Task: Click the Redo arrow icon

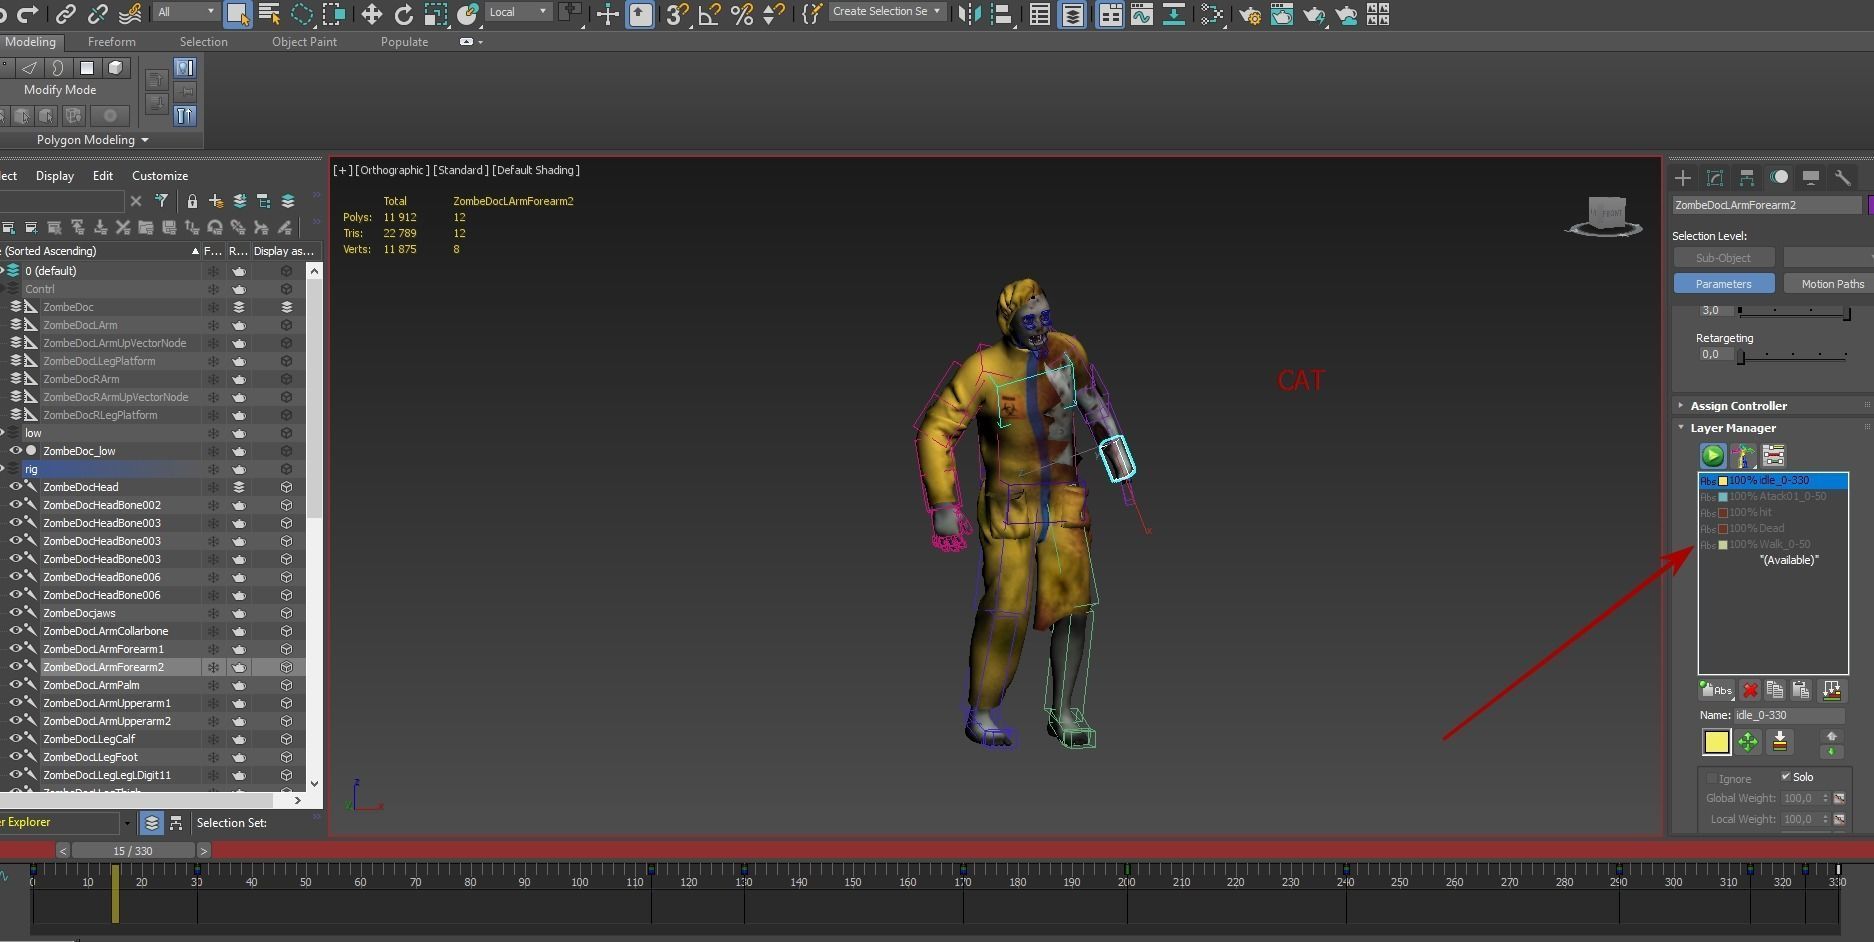Action: click(x=29, y=14)
